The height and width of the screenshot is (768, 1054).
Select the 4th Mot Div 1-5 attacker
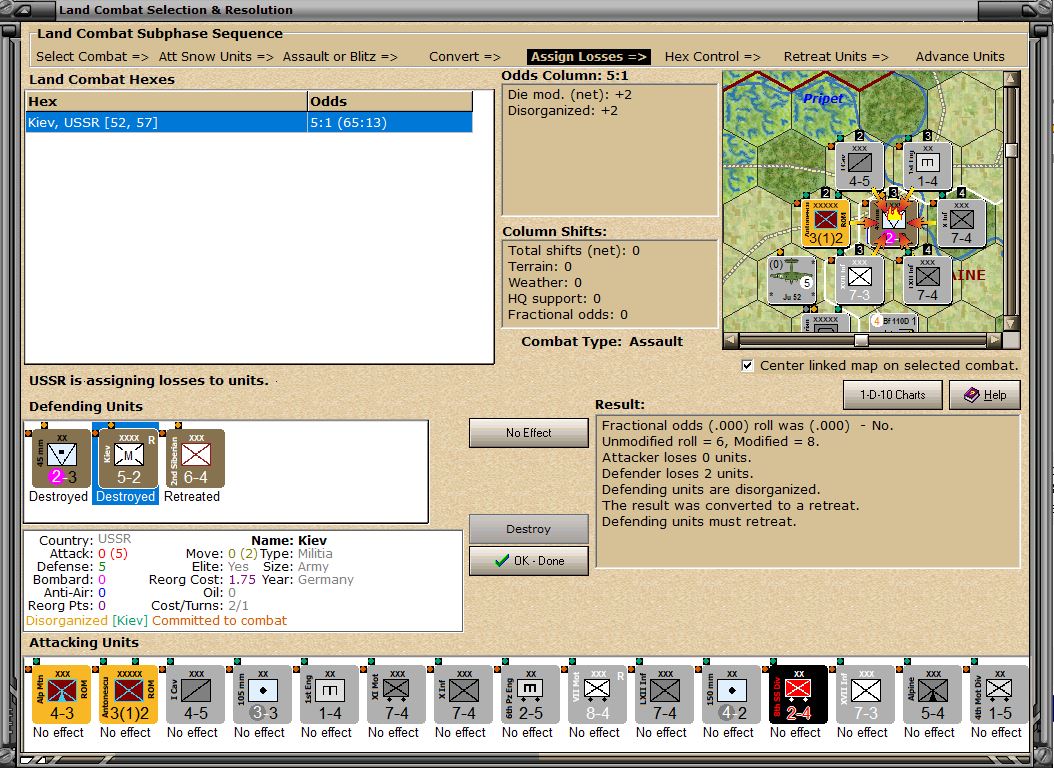click(x=999, y=695)
